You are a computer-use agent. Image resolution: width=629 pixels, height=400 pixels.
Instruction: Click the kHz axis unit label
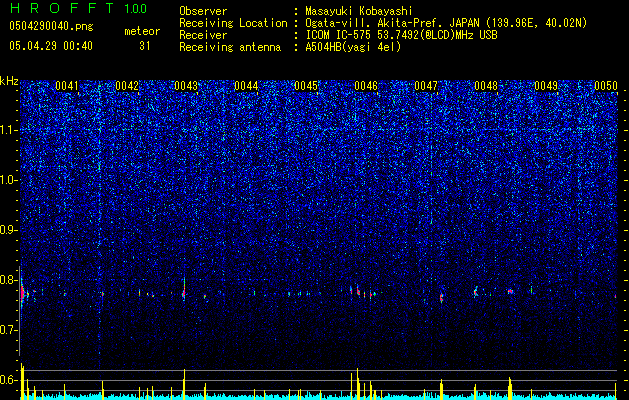coord(9,81)
